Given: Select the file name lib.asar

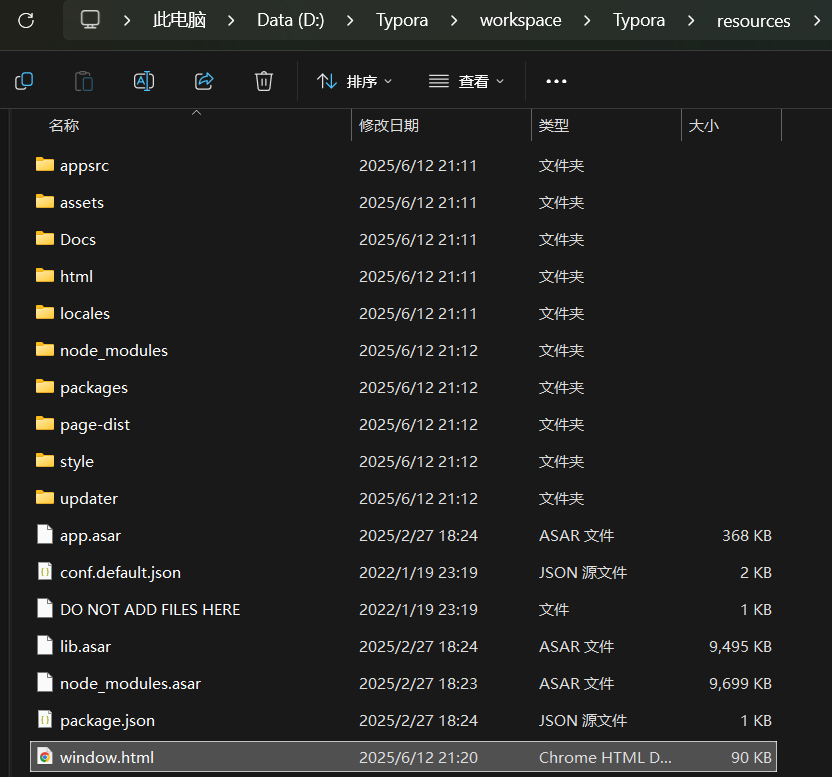Looking at the screenshot, I should [85, 646].
